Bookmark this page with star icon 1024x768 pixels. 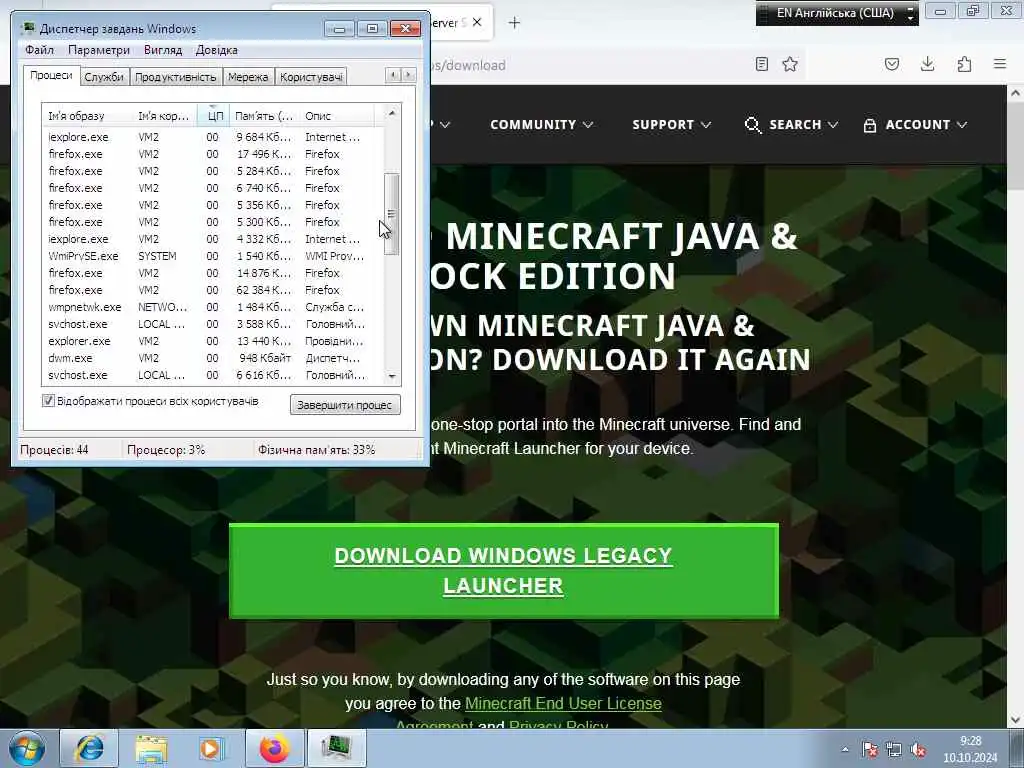tap(790, 64)
